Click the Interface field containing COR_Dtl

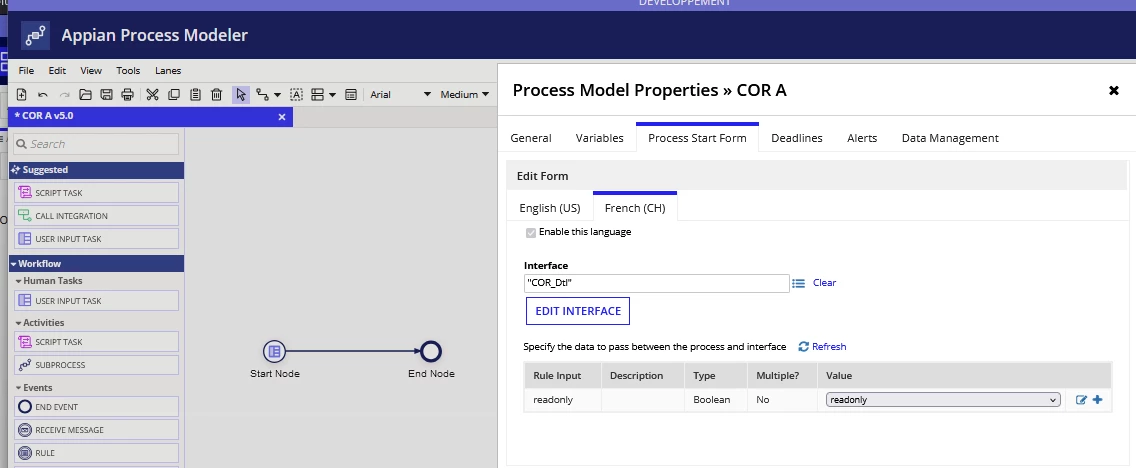(656, 283)
